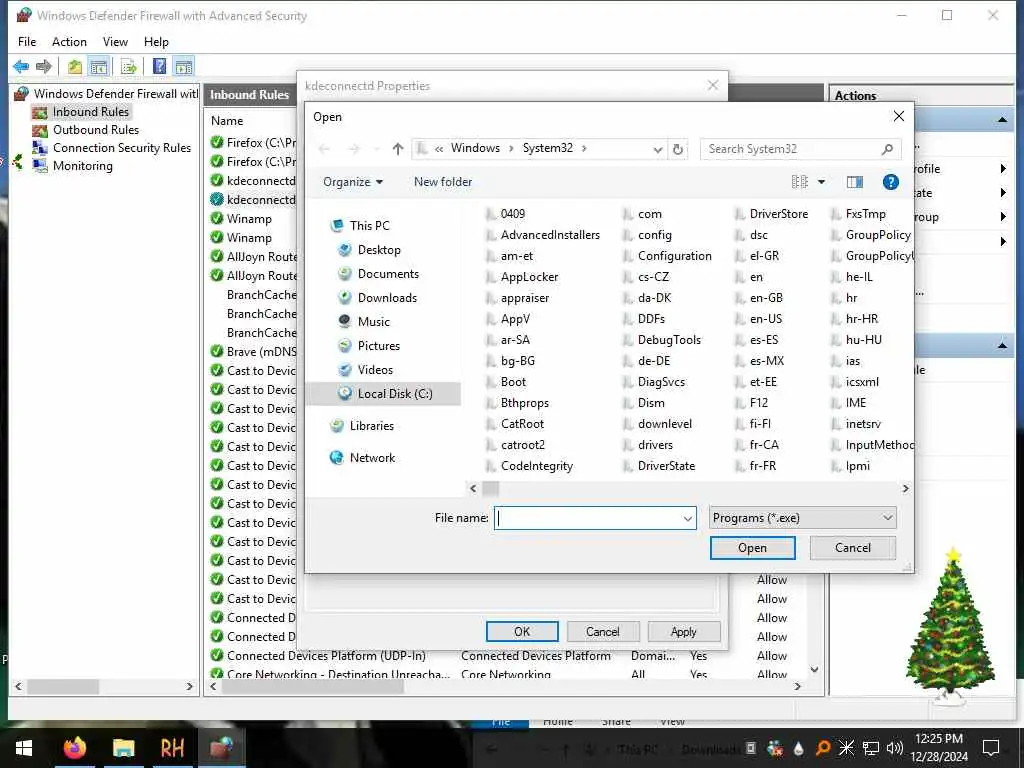Click the Up one level folder icon in the firewall toolbar
Screen dimensions: 1024x768
click(75, 66)
